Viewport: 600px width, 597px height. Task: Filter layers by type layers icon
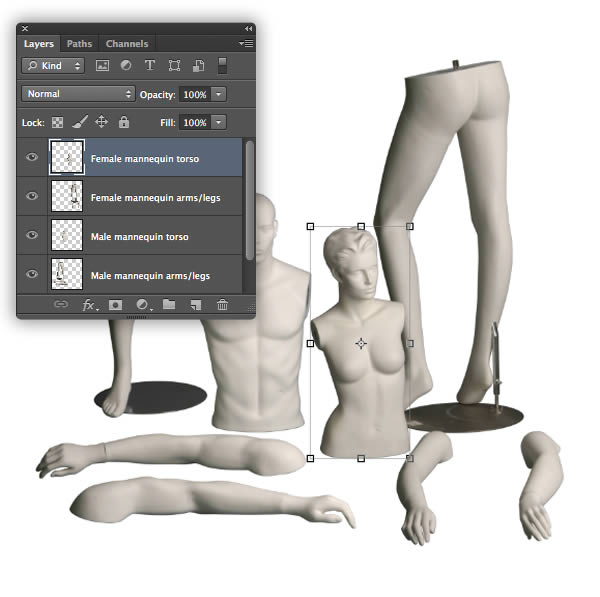pos(150,65)
